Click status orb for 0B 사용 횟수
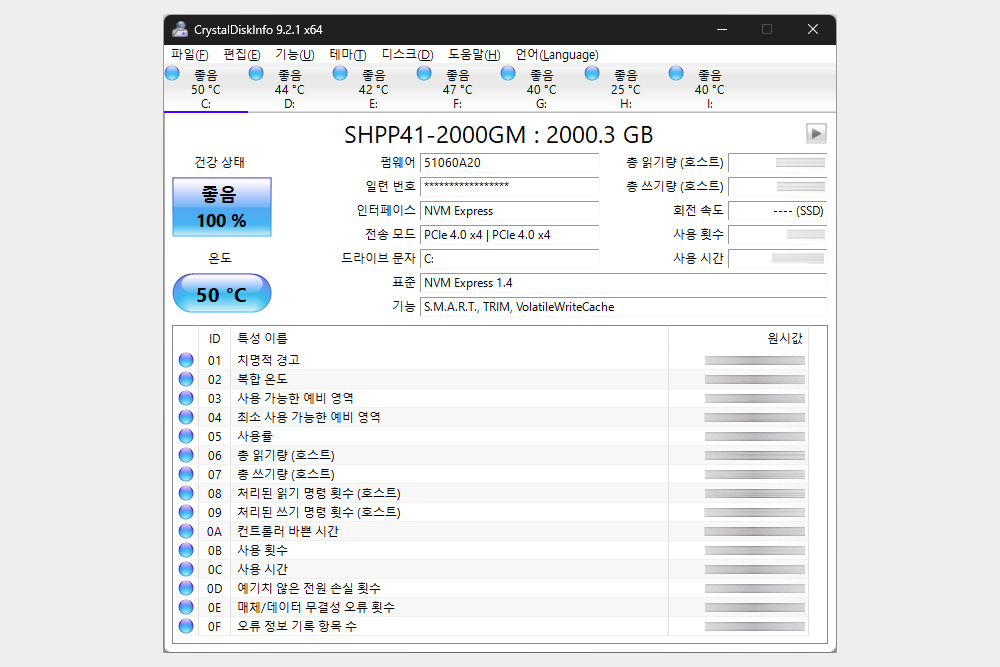The width and height of the screenshot is (1000, 667). 186,550
